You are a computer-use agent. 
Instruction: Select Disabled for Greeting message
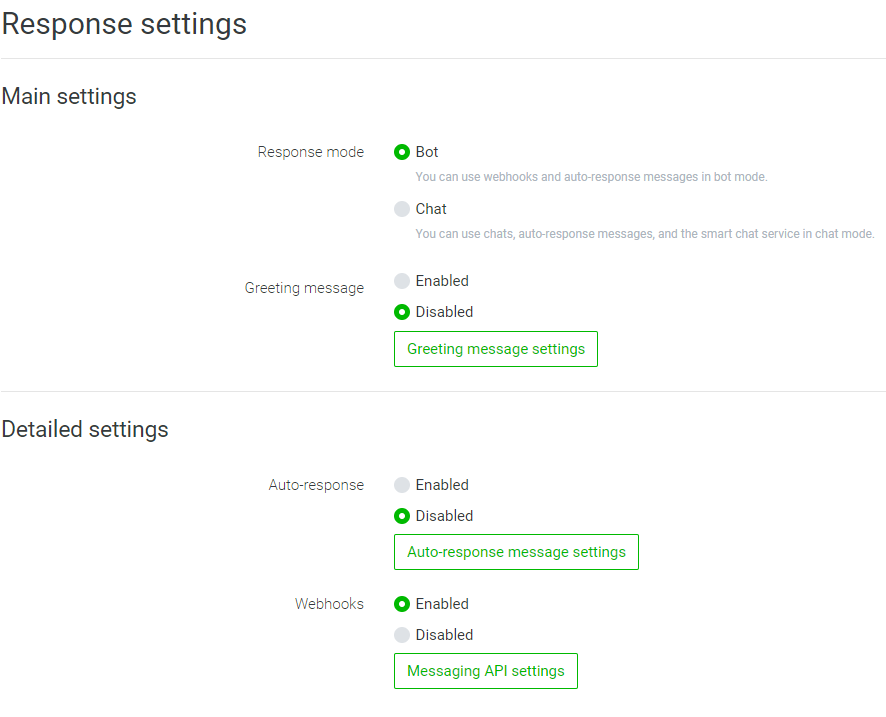[x=402, y=312]
